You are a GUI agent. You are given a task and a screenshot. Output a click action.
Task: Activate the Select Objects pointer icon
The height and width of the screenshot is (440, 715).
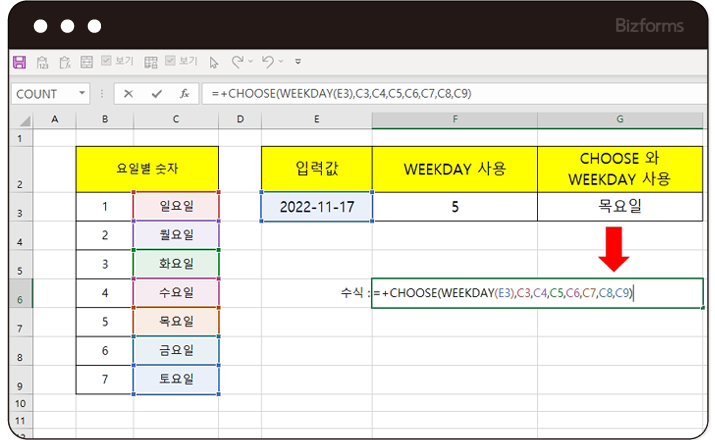tap(214, 62)
